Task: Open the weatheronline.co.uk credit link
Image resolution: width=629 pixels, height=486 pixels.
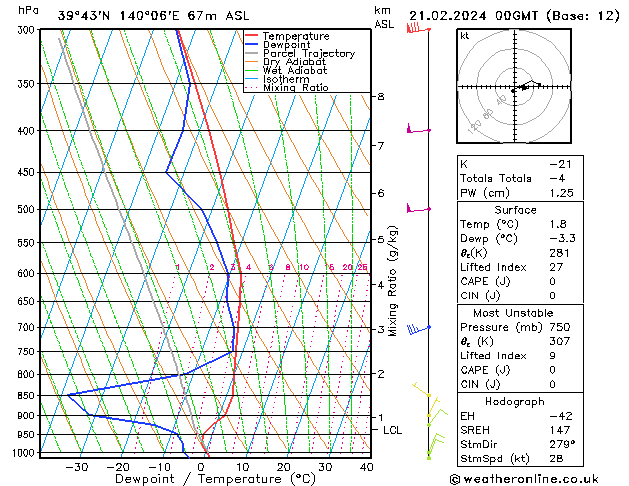Action: 524,479
